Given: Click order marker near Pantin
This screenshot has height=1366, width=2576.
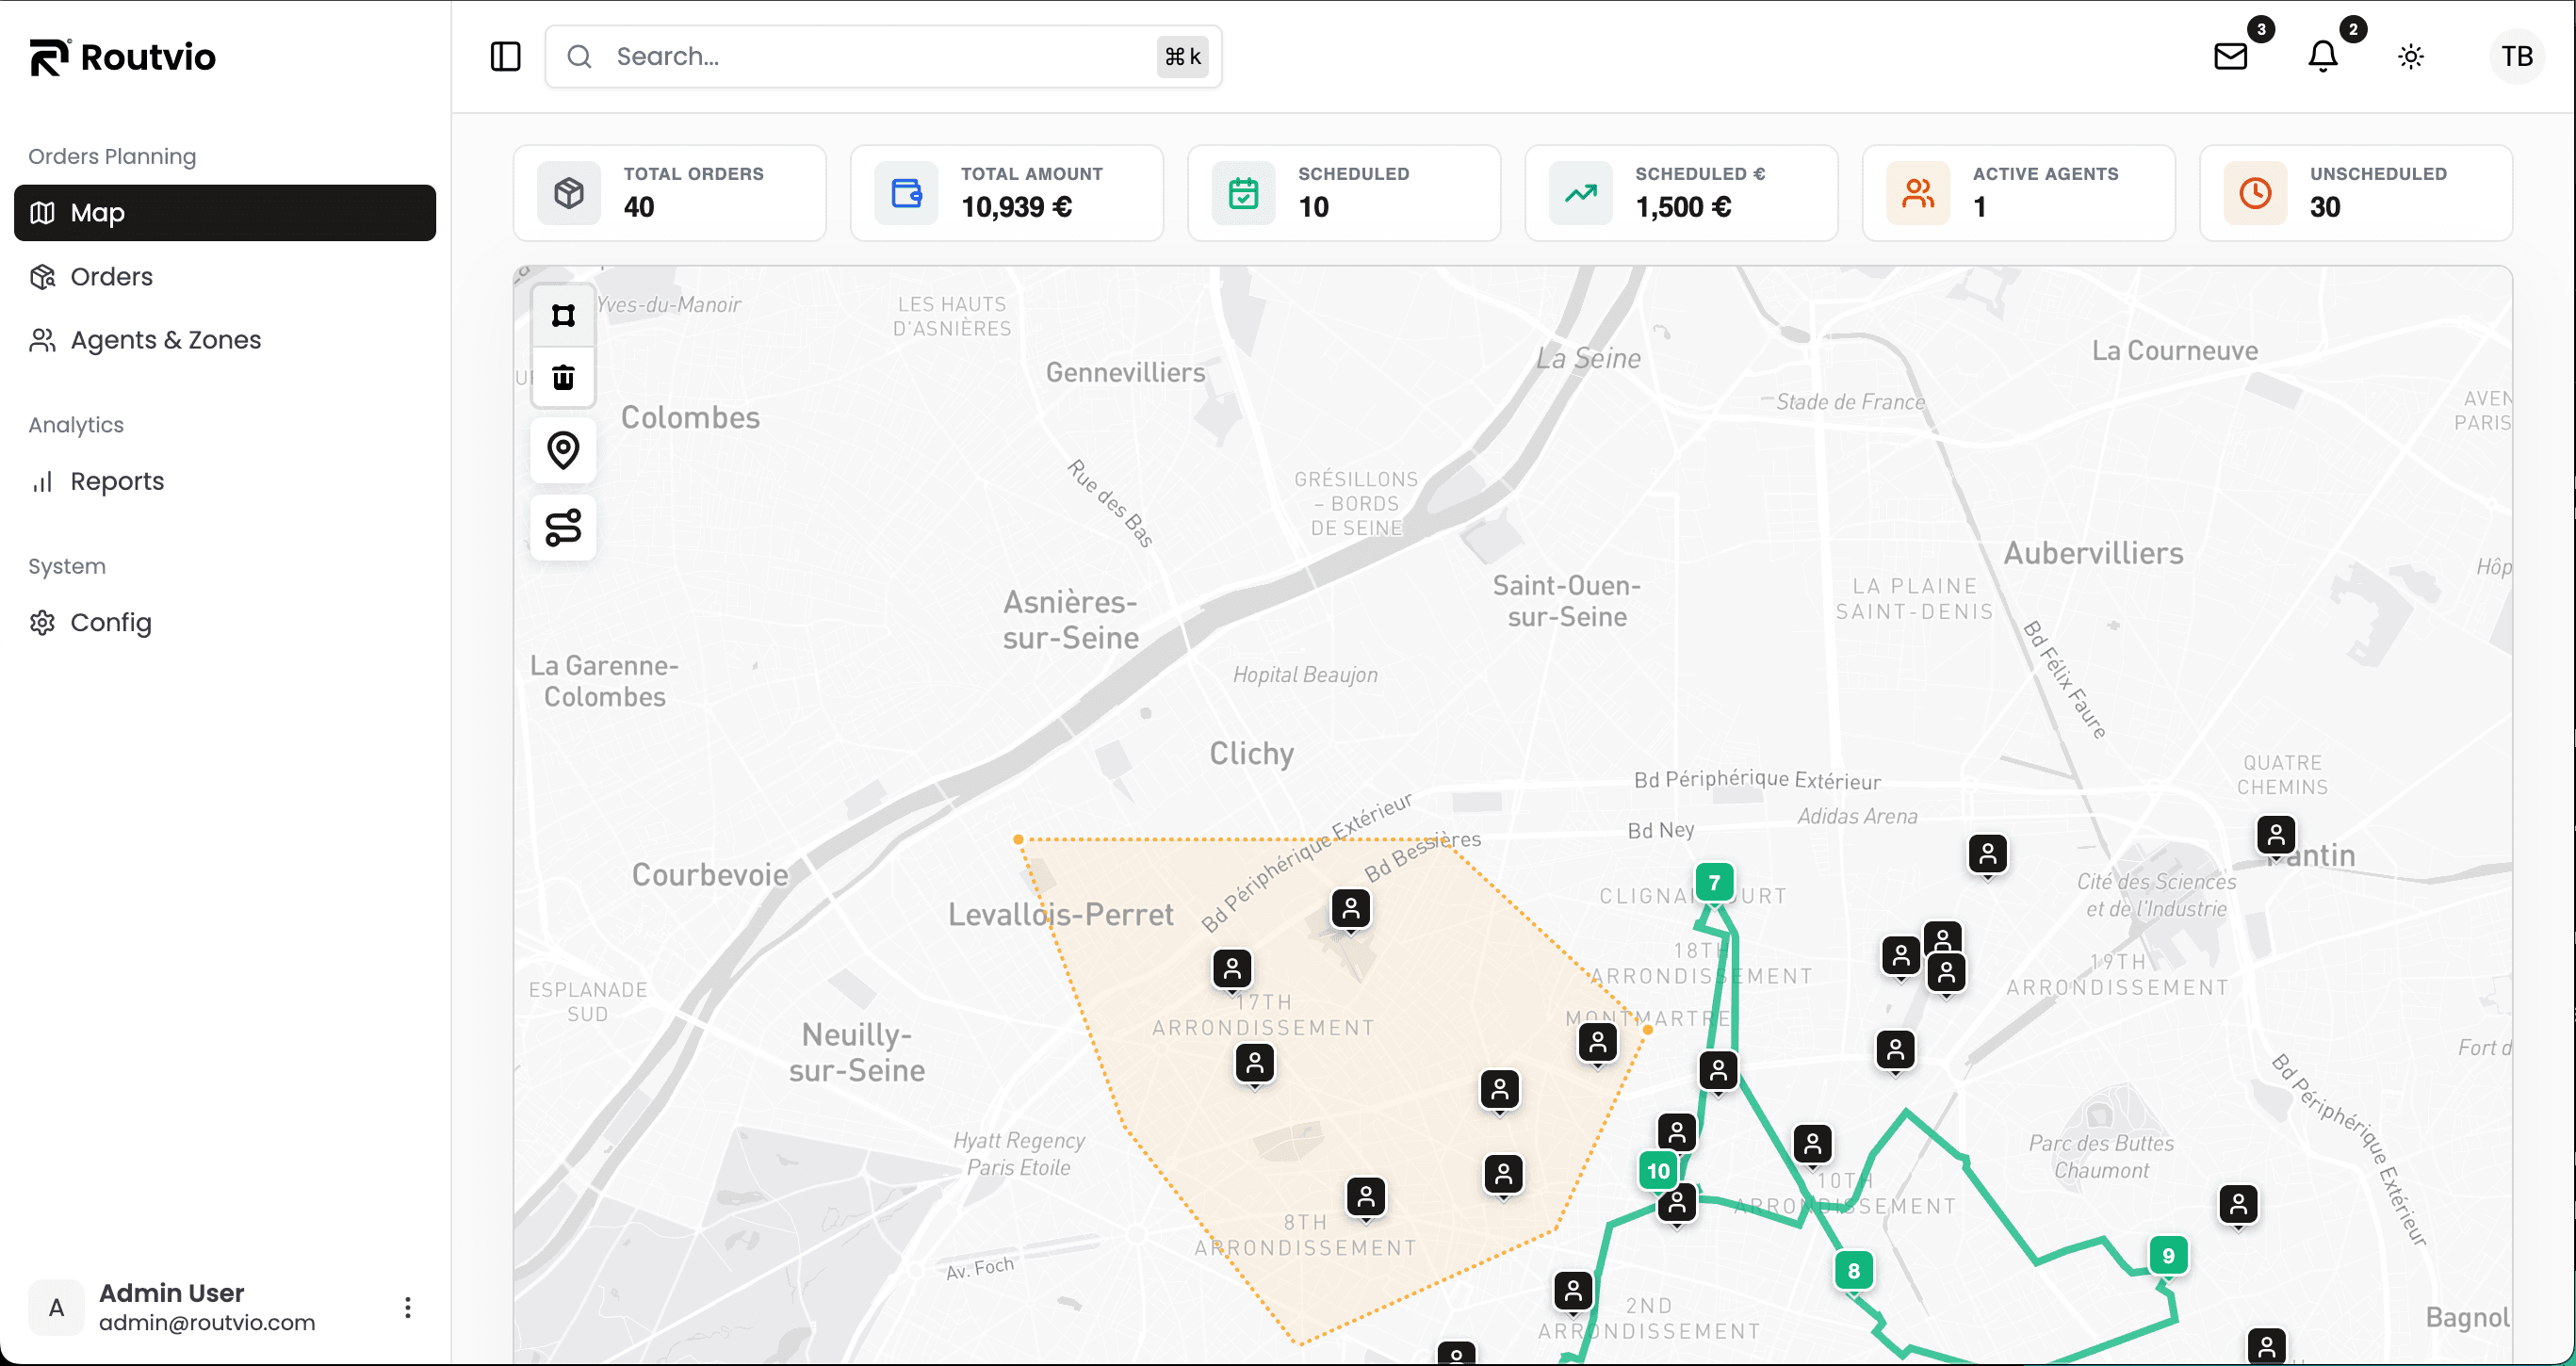Looking at the screenshot, I should [x=2276, y=835].
